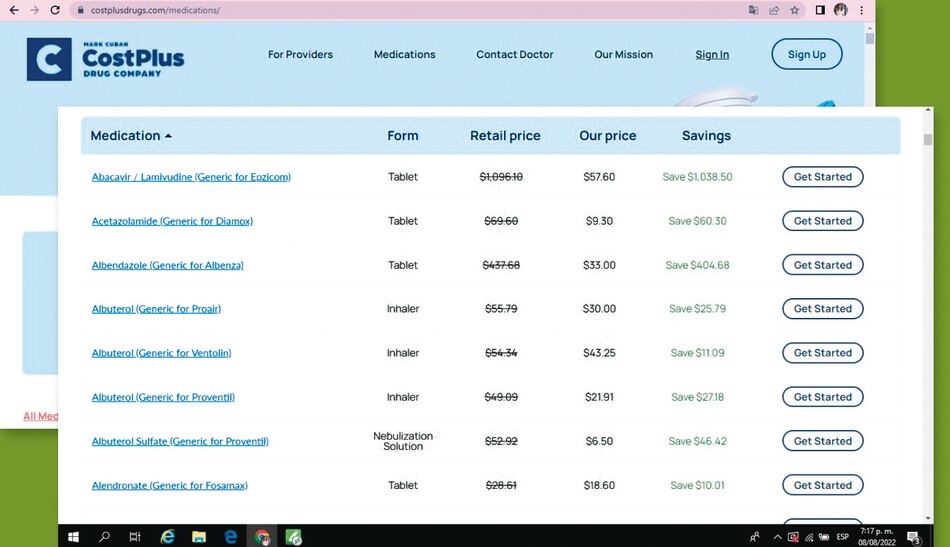950x547 pixels.
Task: Go to the For Providers page
Action: point(300,55)
